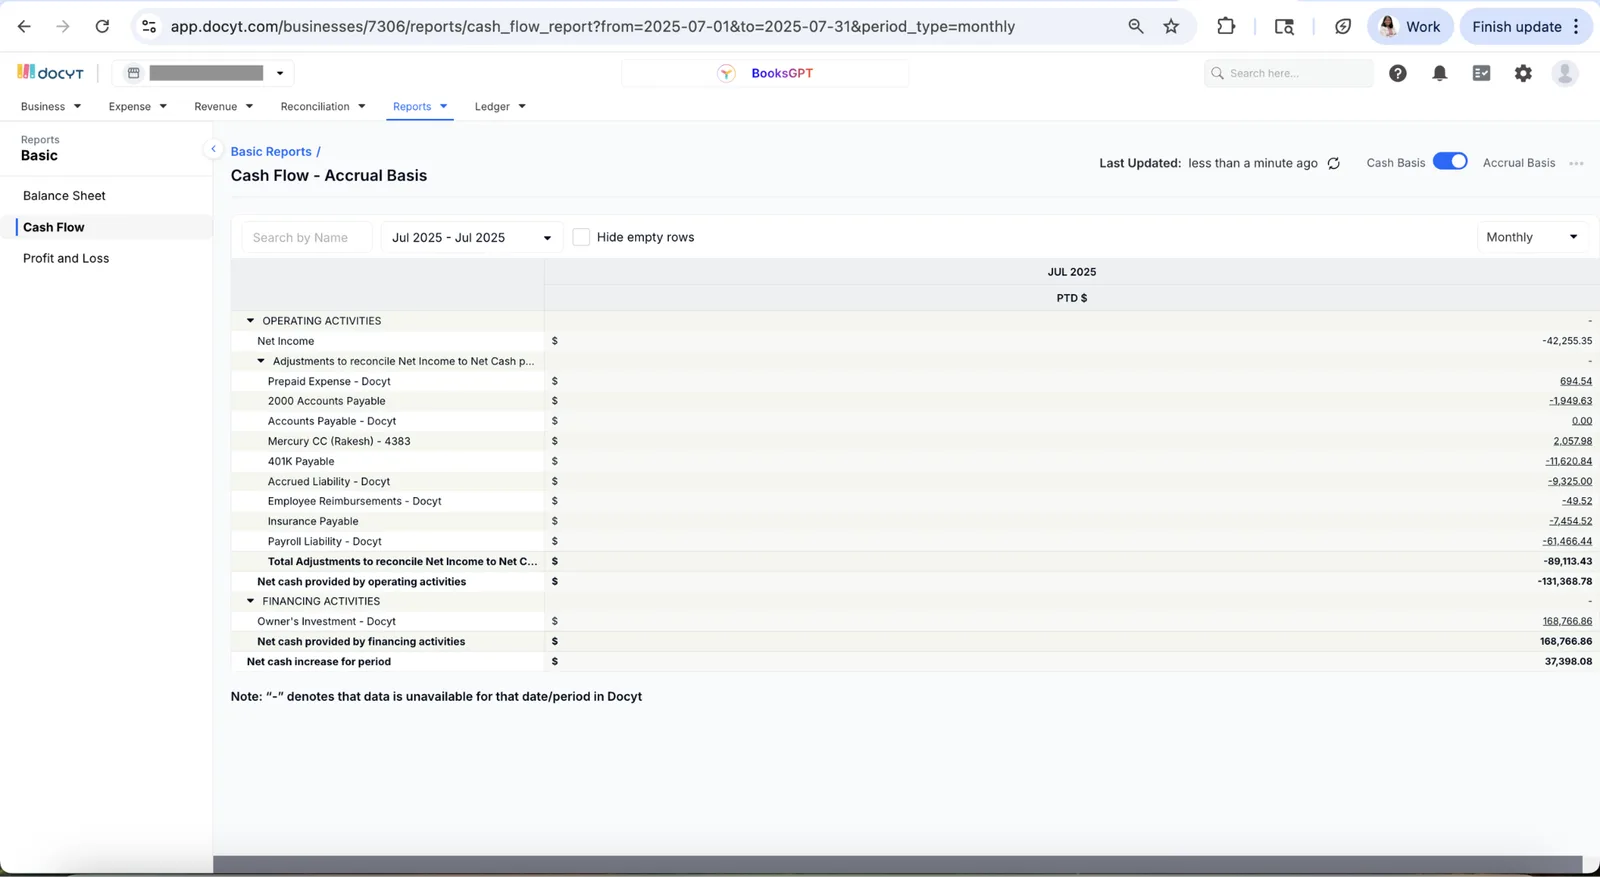Open the Ledger menu
Image resolution: width=1600 pixels, height=877 pixels.
(x=500, y=106)
